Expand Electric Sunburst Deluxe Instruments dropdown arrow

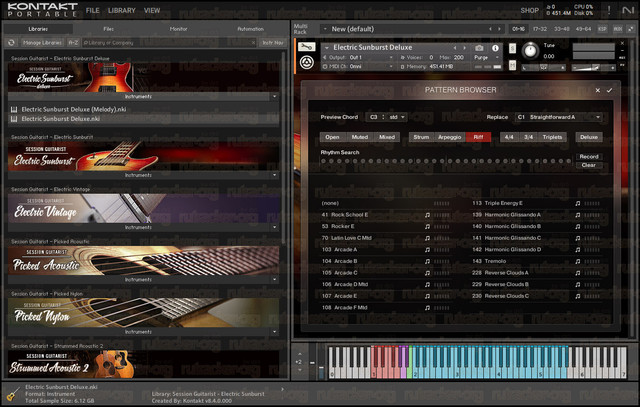pyautogui.click(x=274, y=97)
